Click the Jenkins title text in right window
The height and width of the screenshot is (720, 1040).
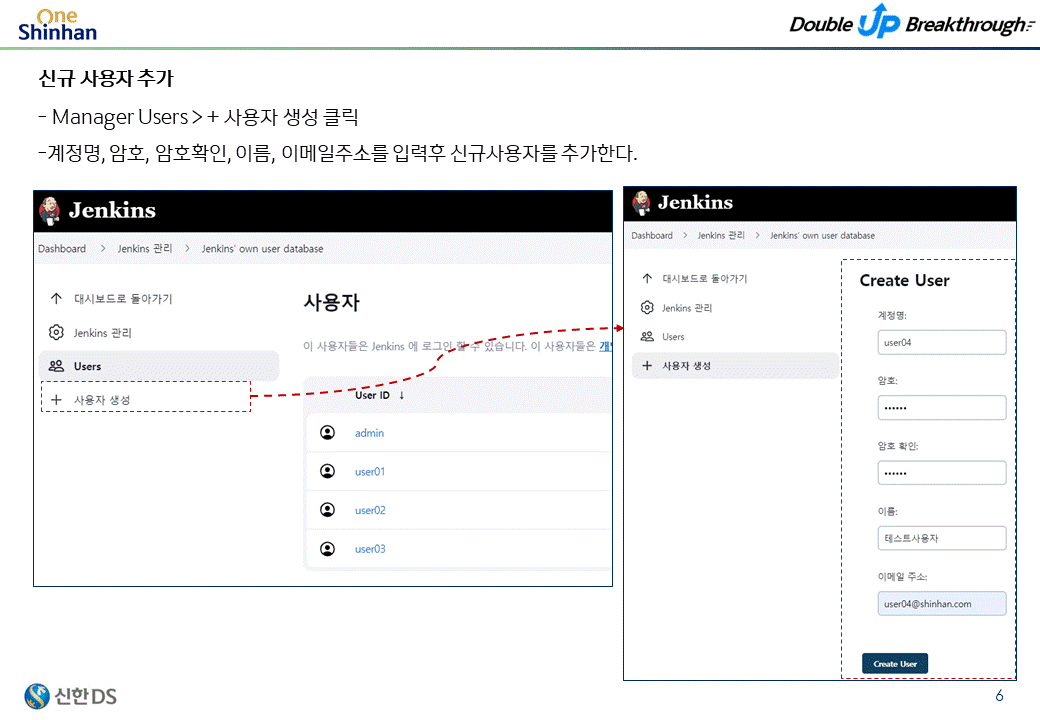(x=695, y=202)
